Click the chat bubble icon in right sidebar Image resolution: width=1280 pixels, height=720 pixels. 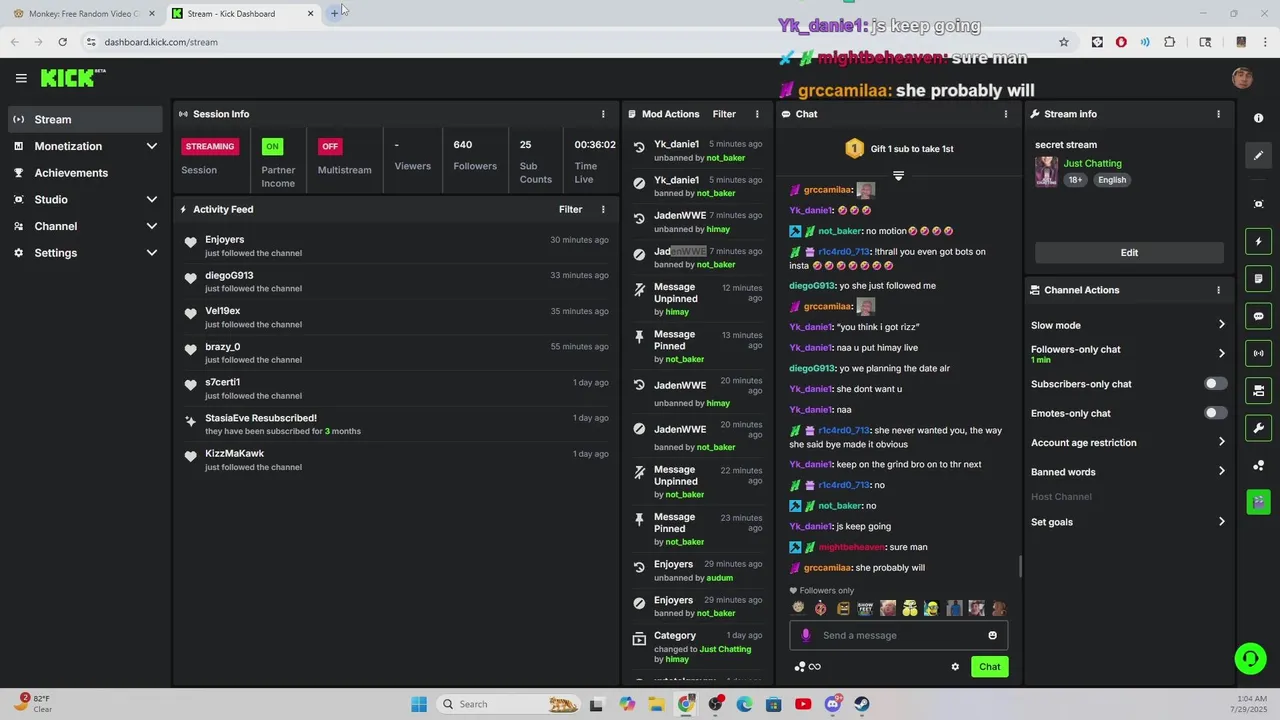pyautogui.click(x=1258, y=316)
